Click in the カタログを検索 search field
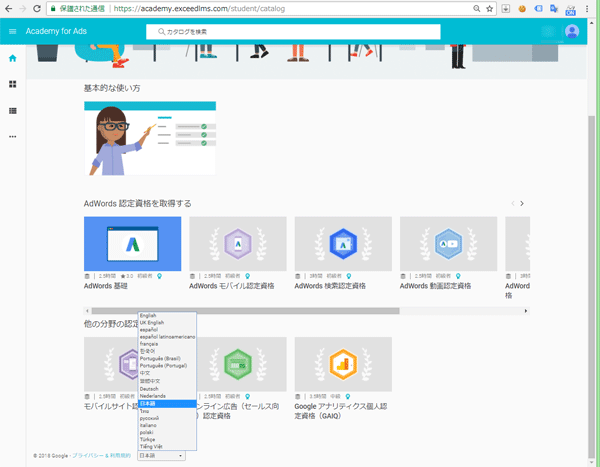The height and width of the screenshot is (467, 600). click(x=293, y=32)
